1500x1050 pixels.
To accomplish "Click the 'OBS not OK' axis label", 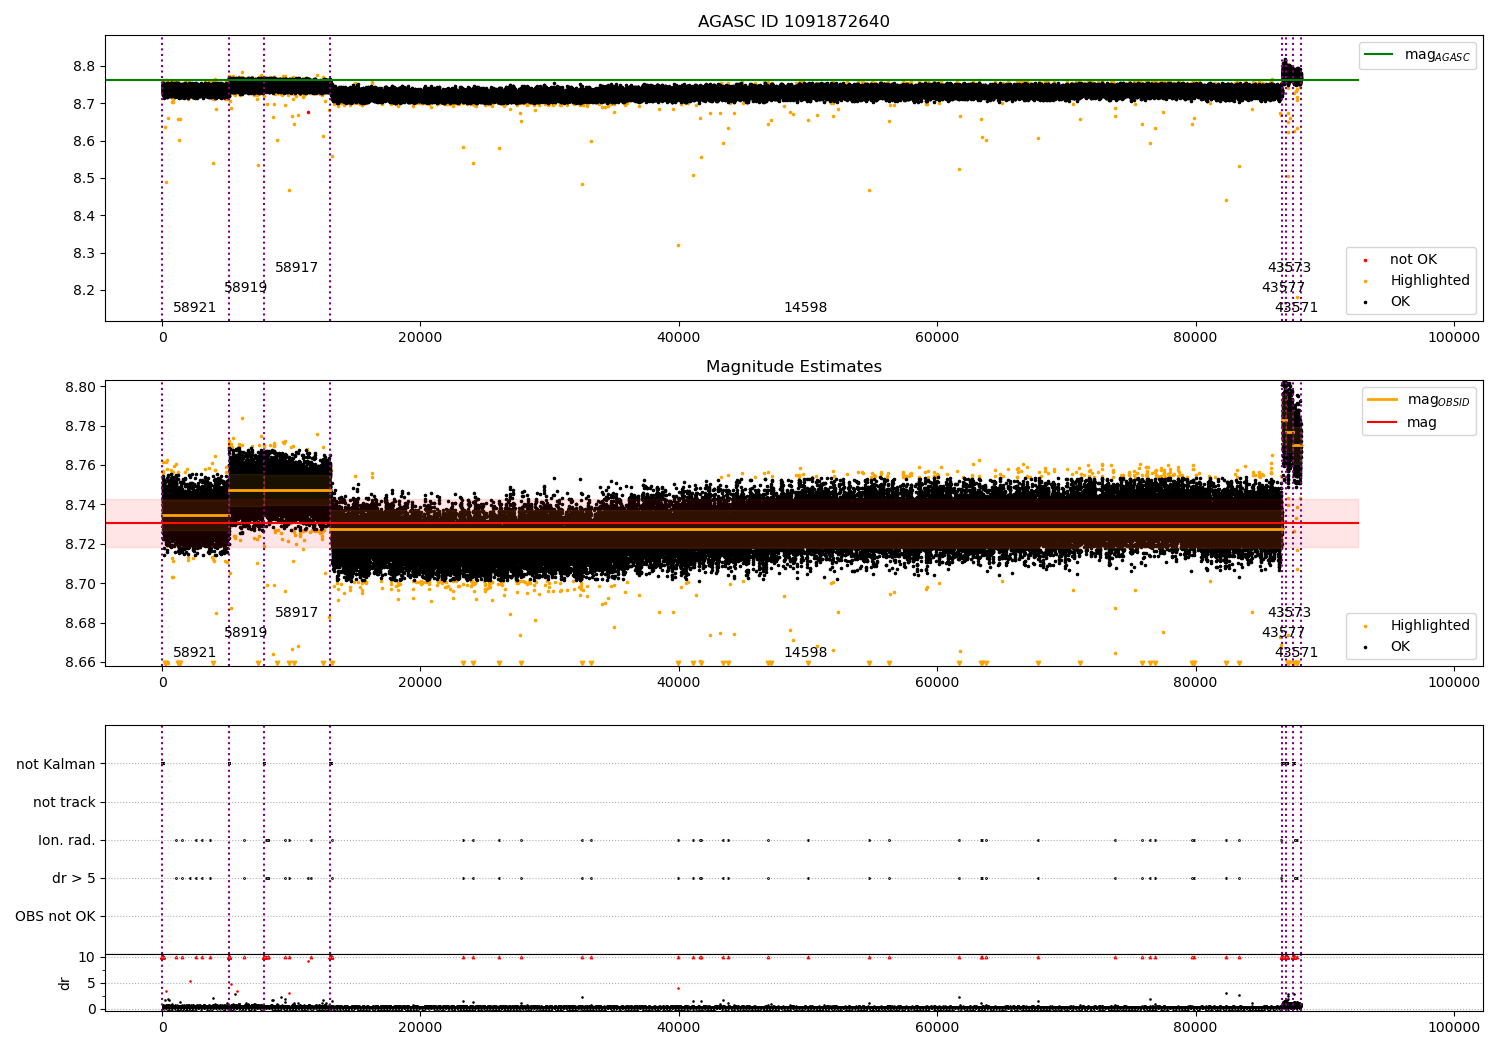I will coord(55,917).
